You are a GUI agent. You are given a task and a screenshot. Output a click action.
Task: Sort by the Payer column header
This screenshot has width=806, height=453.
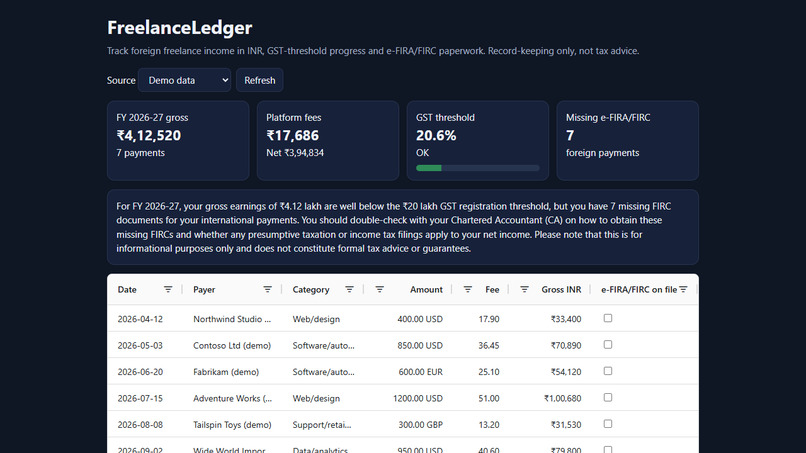point(204,289)
